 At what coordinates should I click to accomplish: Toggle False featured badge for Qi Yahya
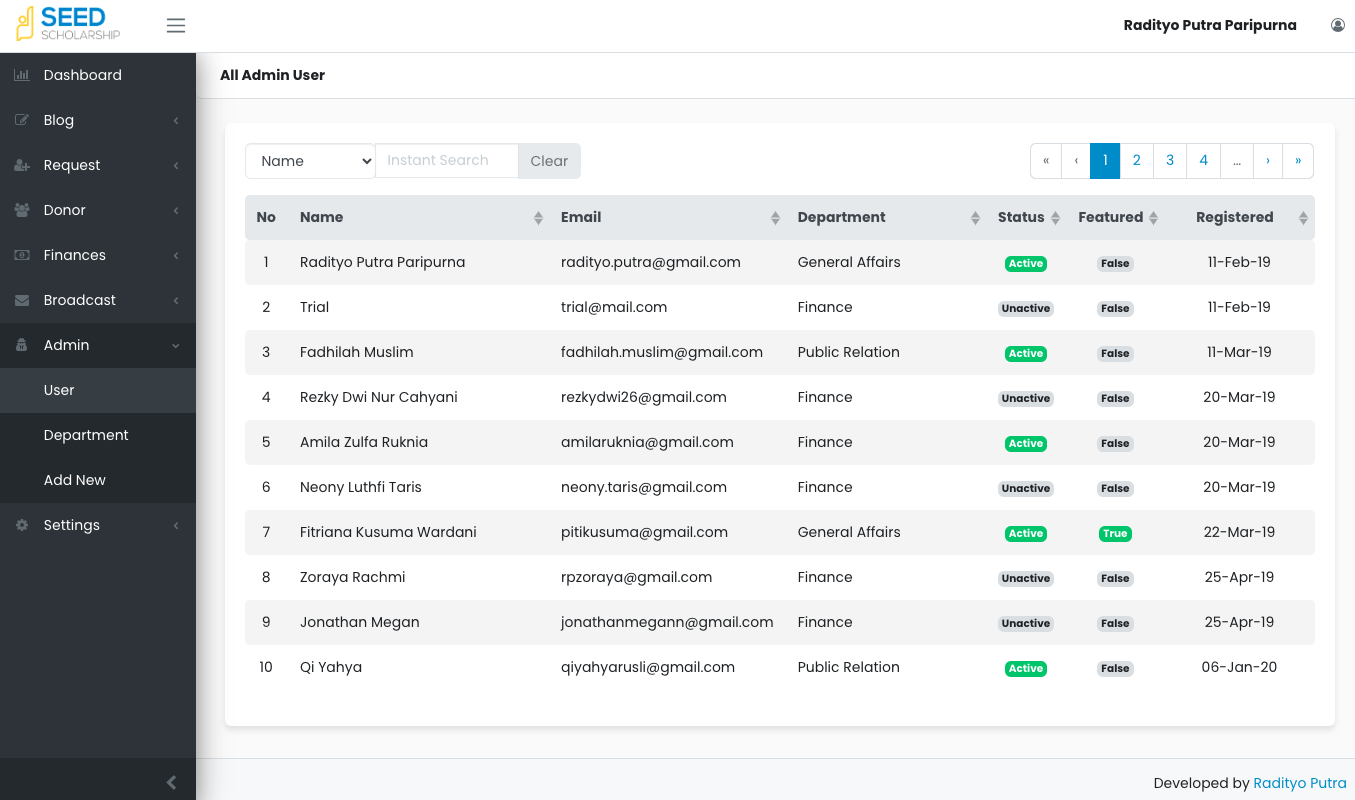pos(1115,669)
